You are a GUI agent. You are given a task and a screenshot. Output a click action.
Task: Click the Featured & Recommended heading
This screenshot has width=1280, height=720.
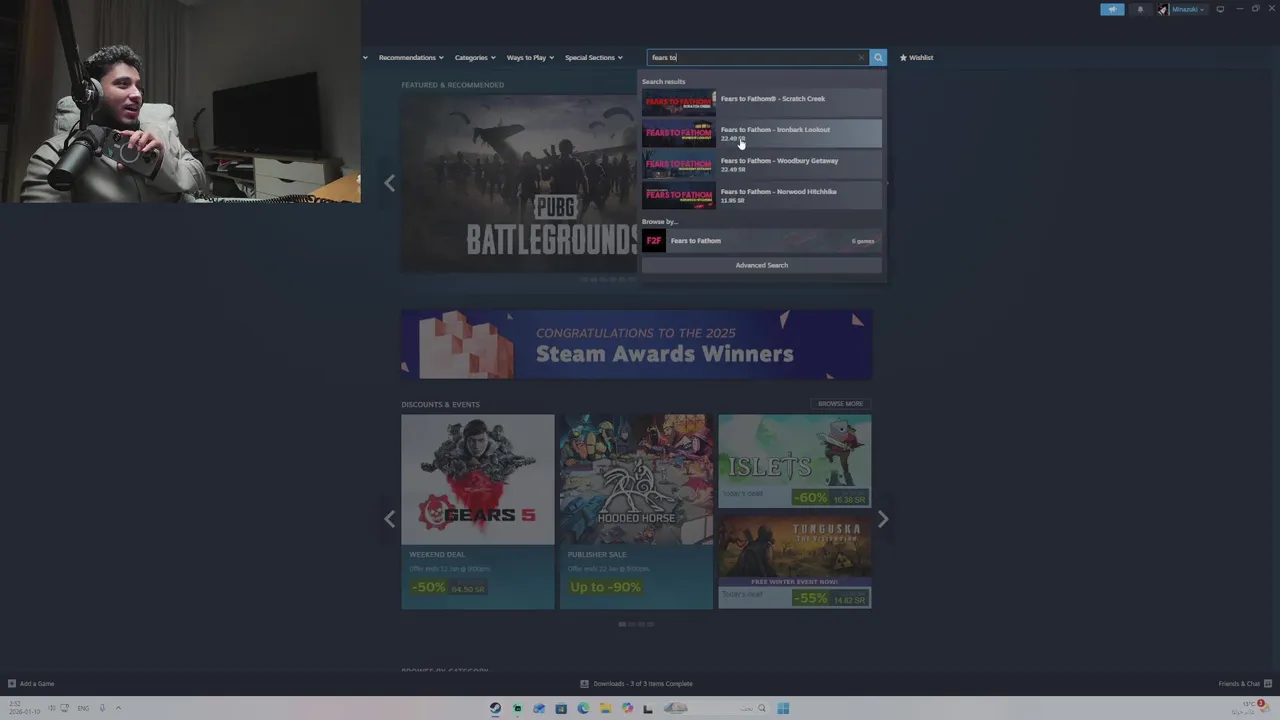point(452,85)
